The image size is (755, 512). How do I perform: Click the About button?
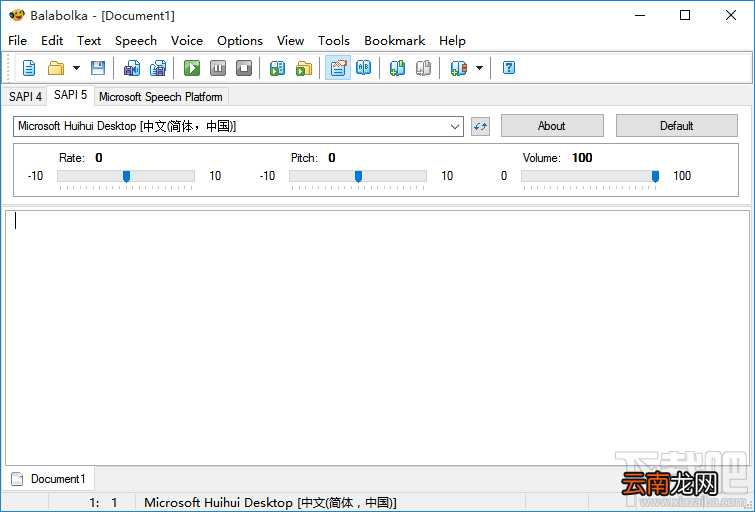(552, 126)
